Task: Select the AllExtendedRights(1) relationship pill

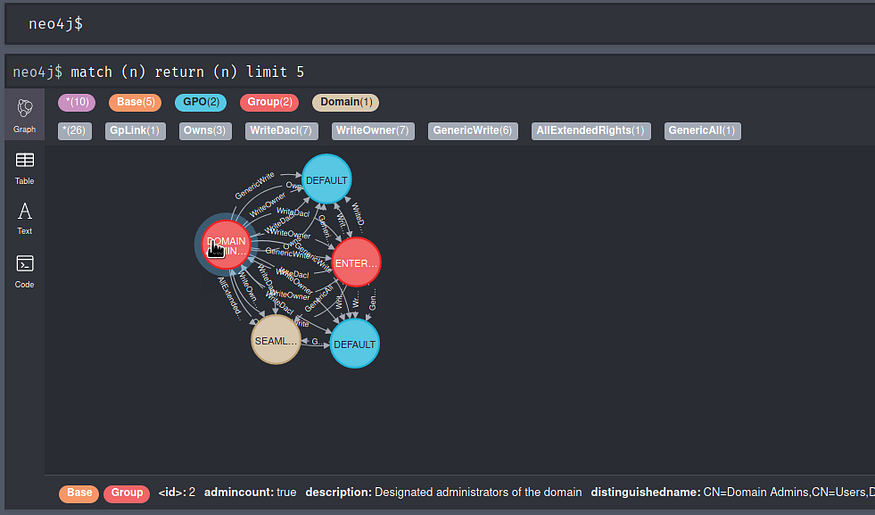Action: tap(591, 131)
